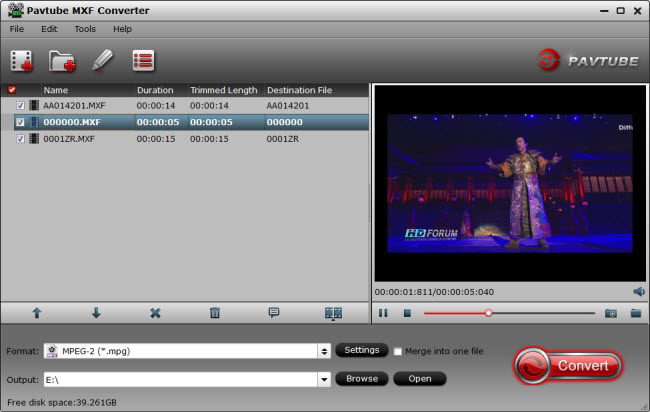Click film icon of 0001ZR.MXF
This screenshot has width=650, height=412.
coord(34,138)
